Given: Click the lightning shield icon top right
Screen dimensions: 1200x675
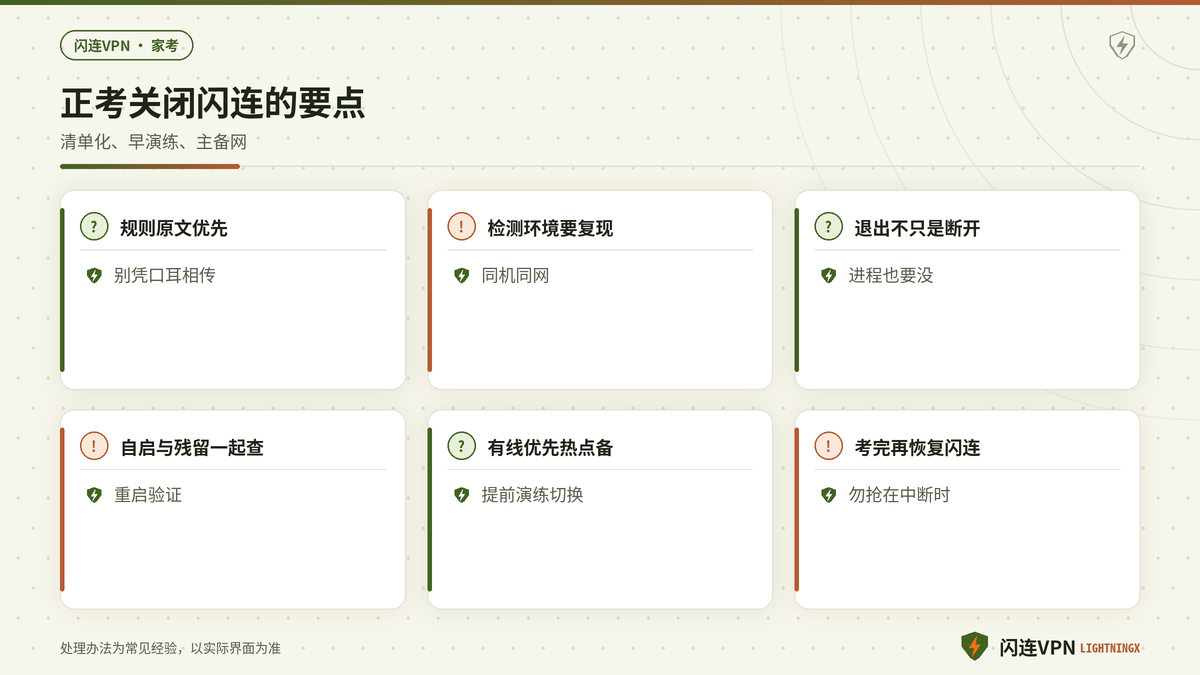Looking at the screenshot, I should (x=1122, y=45).
